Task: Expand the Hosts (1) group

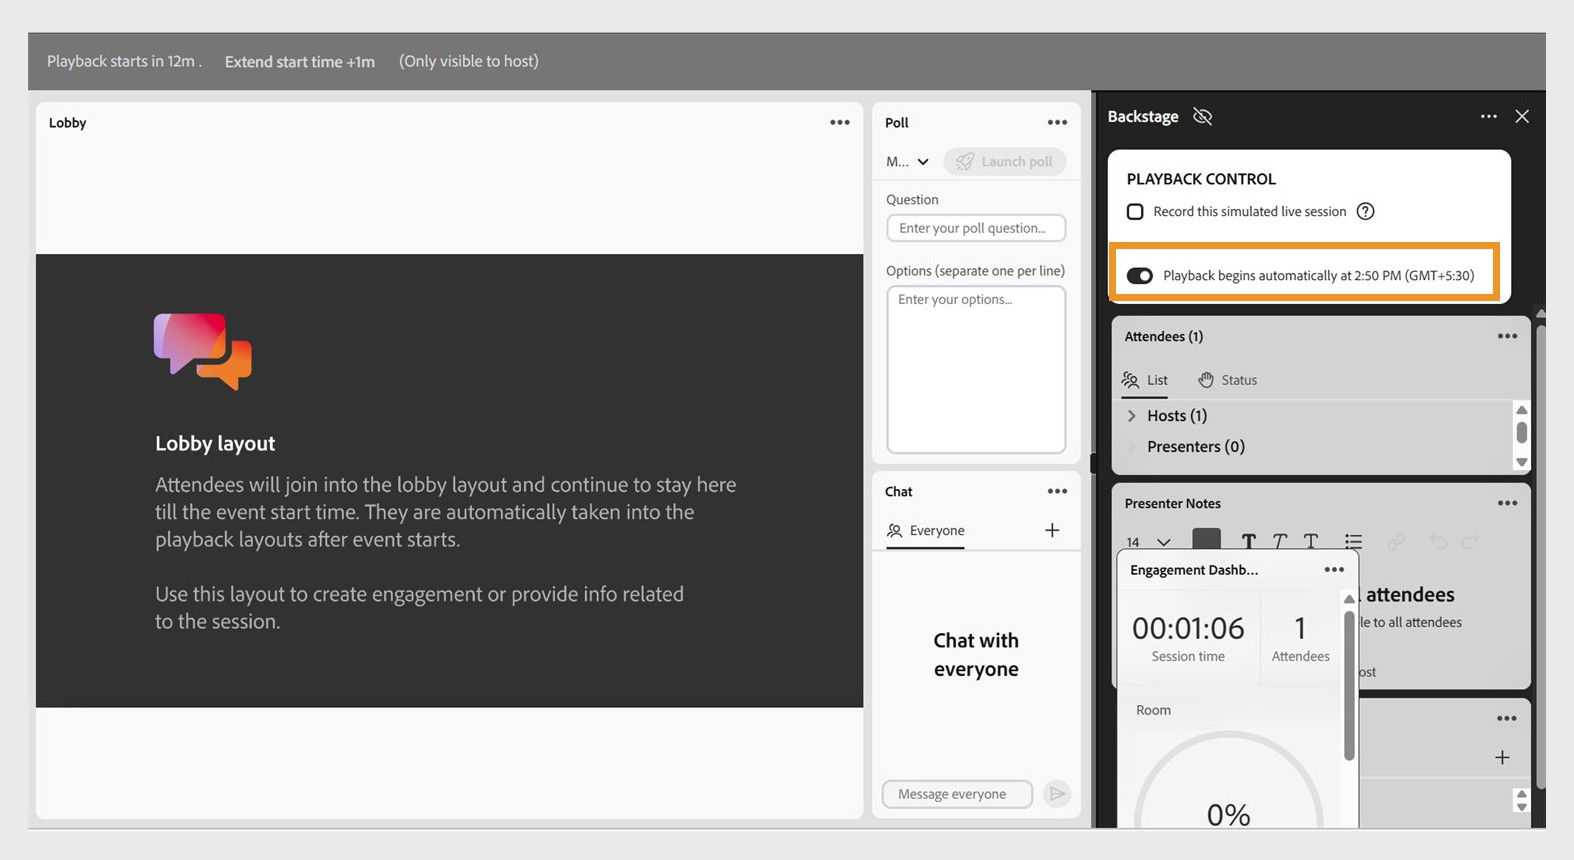Action: (1132, 415)
